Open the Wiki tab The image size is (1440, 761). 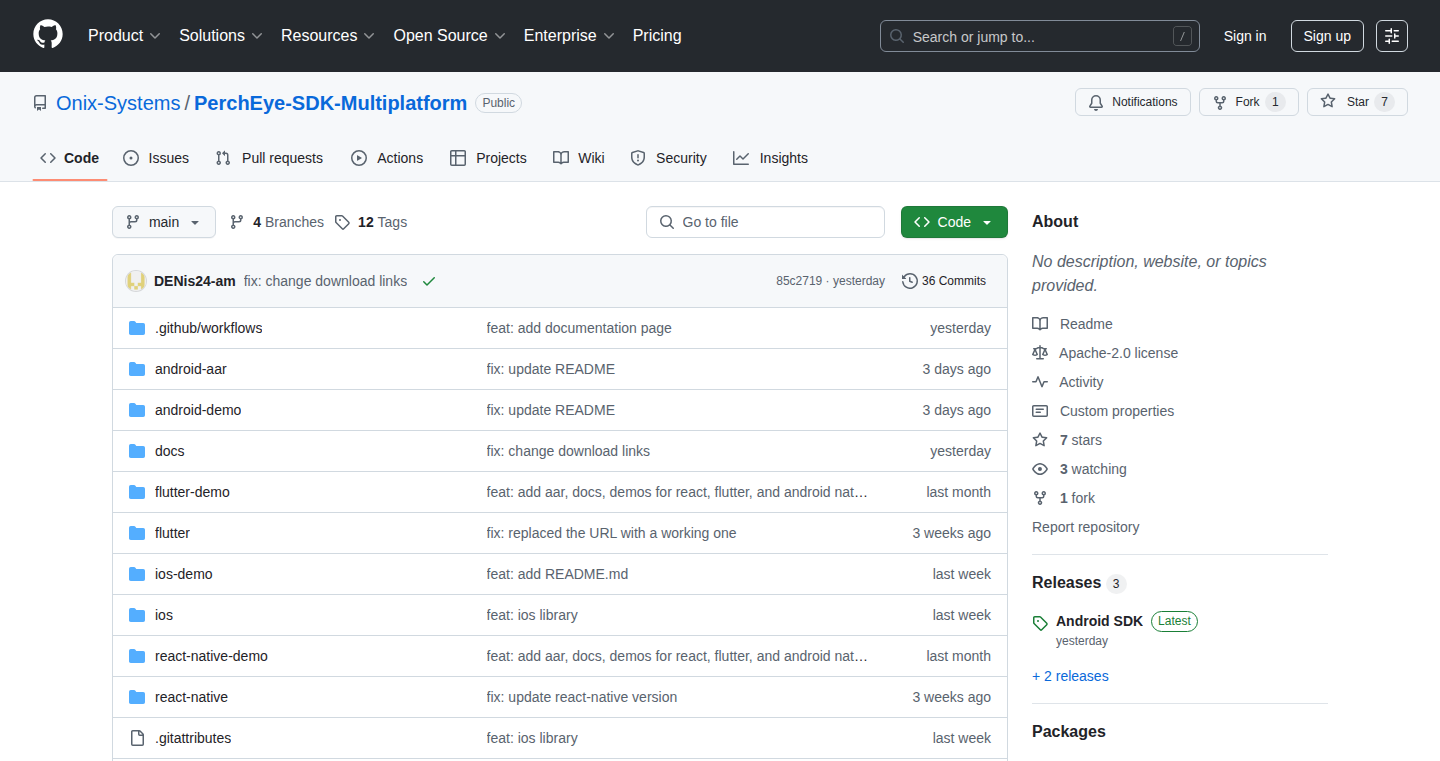tap(579, 158)
